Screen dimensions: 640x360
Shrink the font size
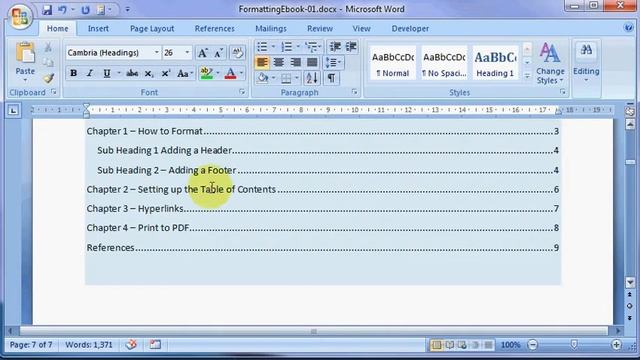coord(218,53)
